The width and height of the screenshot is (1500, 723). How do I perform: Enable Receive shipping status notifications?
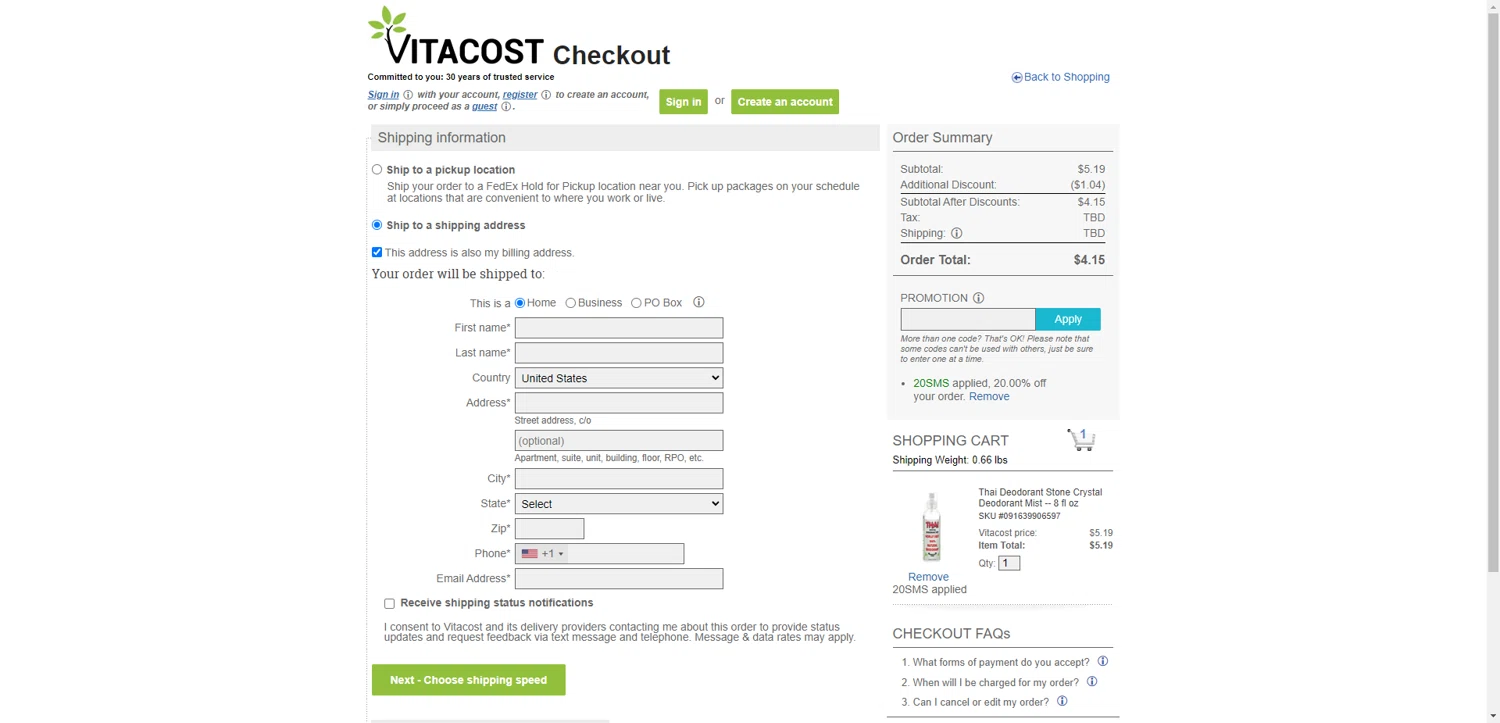(389, 603)
